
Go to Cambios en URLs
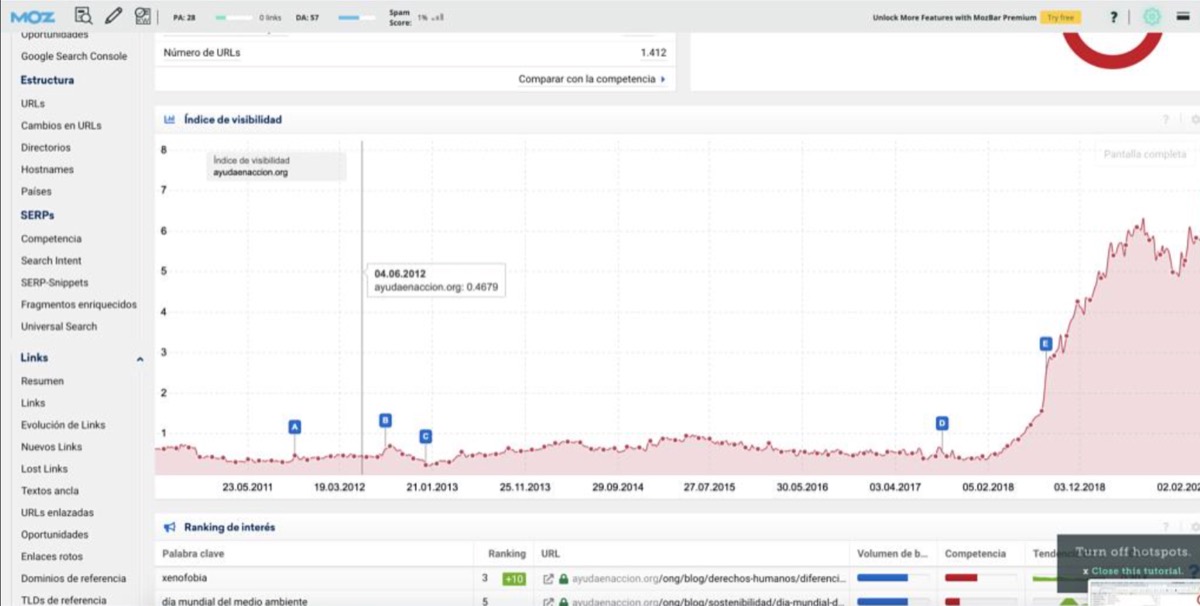[x=61, y=125]
